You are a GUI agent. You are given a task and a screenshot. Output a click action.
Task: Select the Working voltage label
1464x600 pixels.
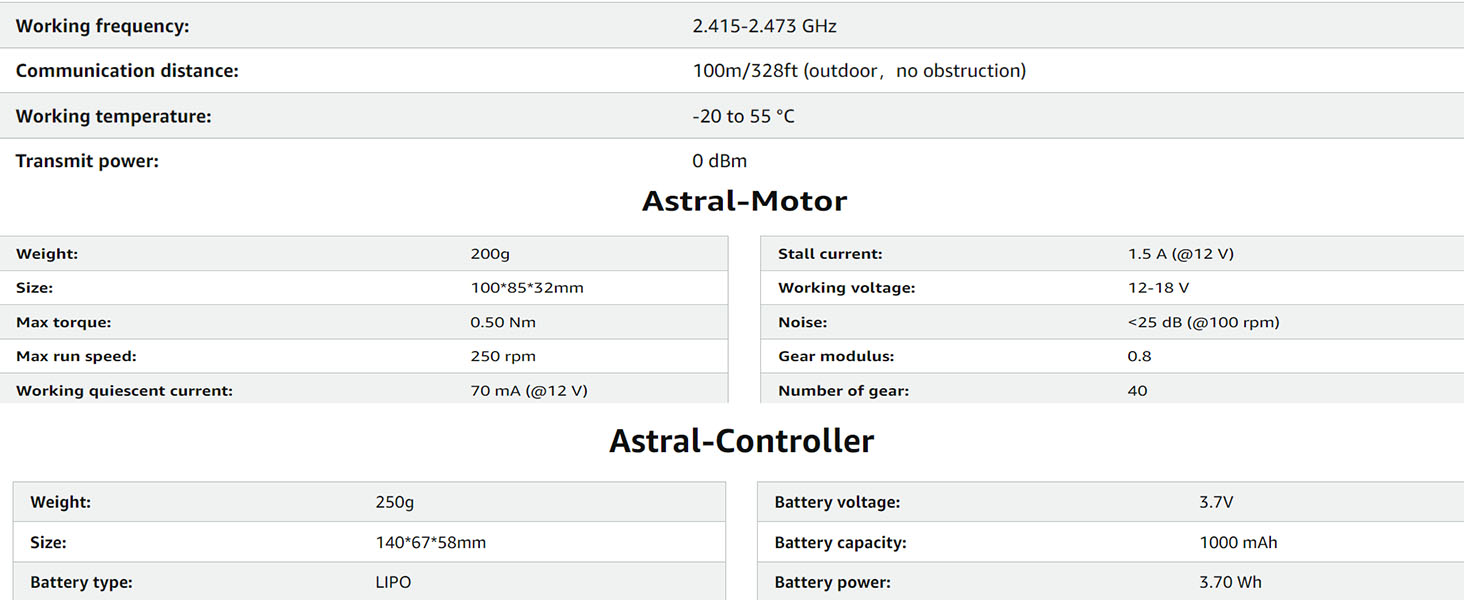tap(846, 288)
